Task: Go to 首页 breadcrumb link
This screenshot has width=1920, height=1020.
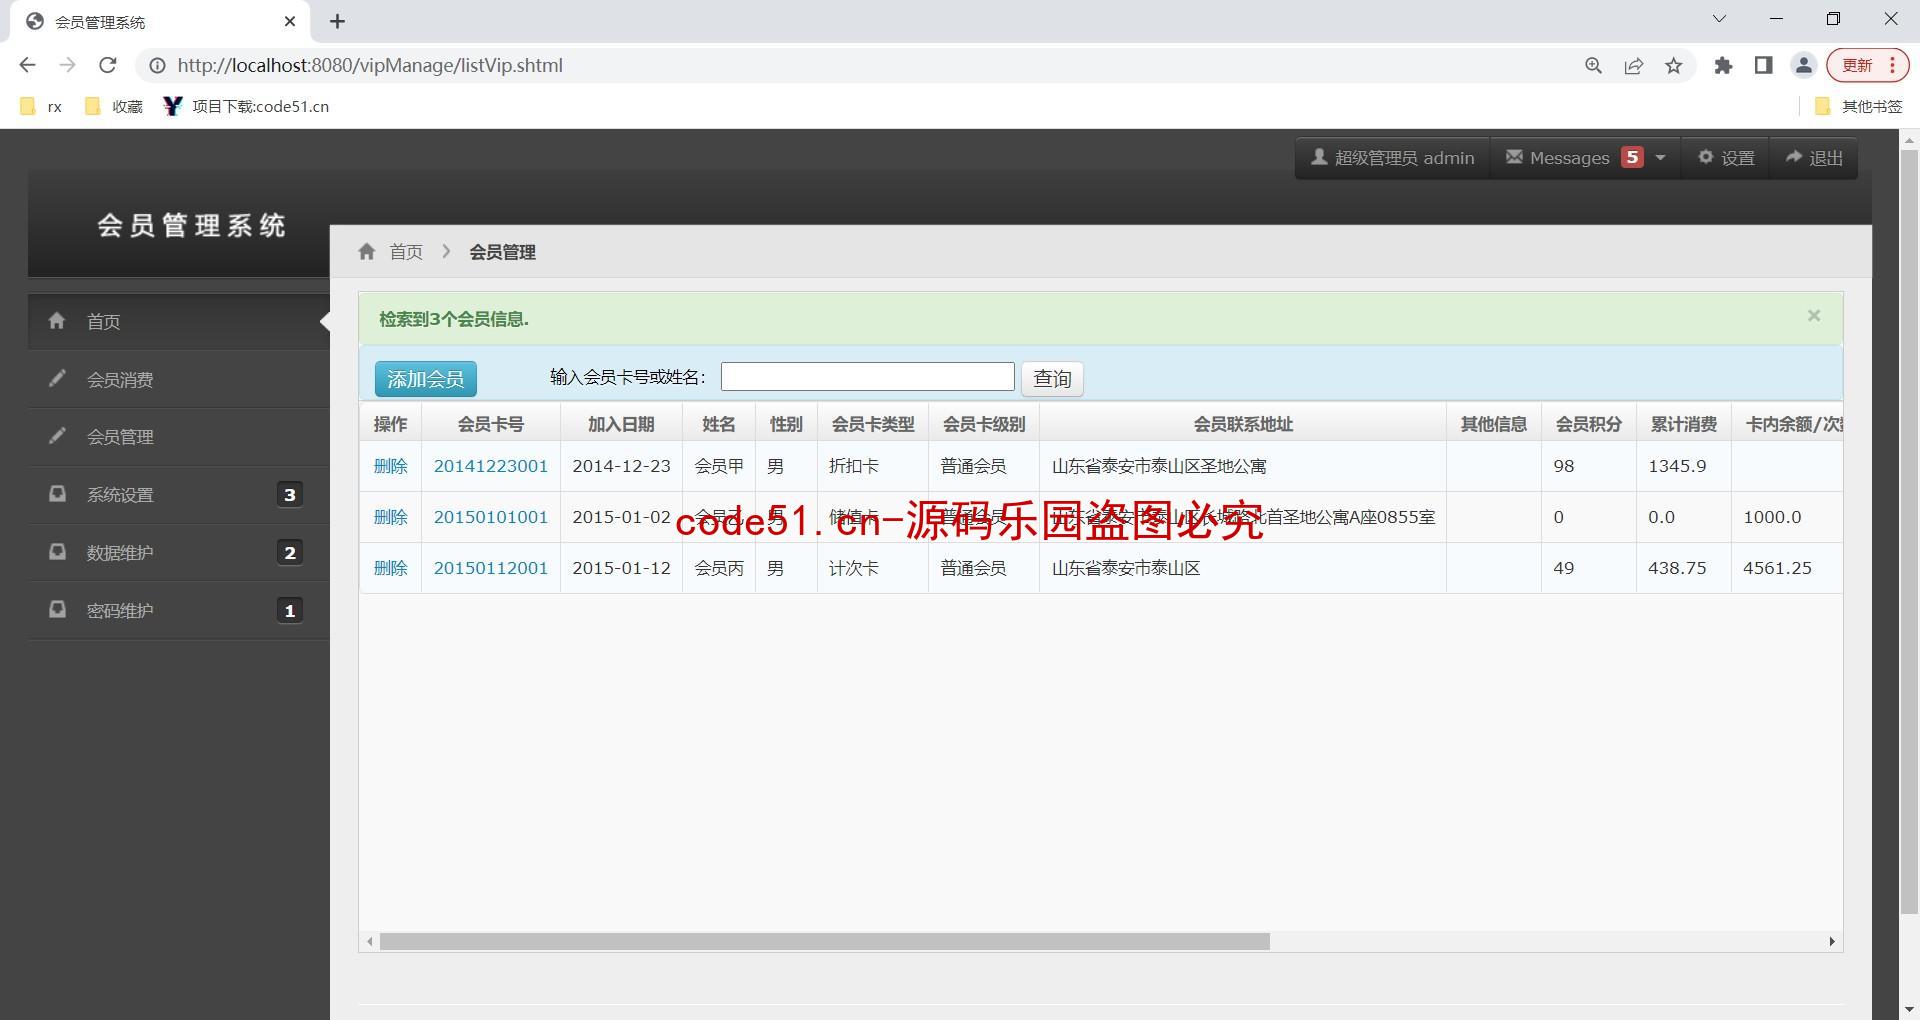Action: coord(406,252)
